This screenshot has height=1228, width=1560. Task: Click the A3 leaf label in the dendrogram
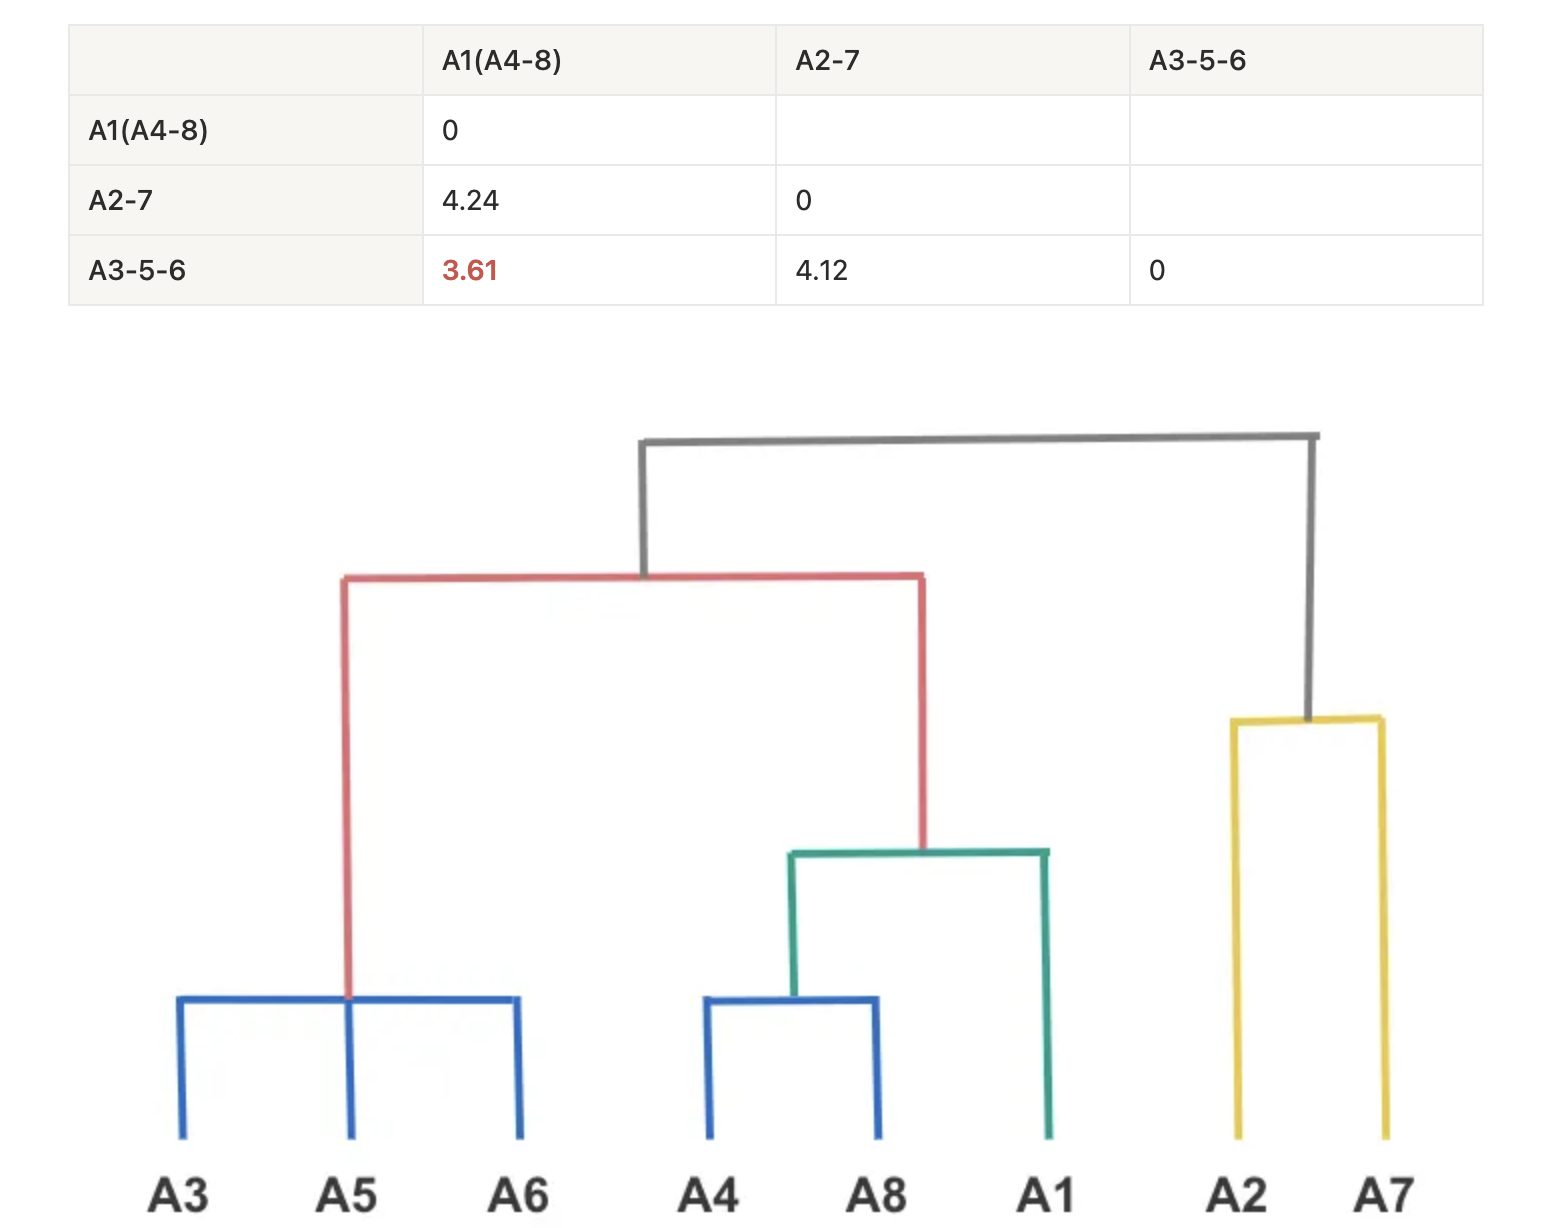[178, 1195]
